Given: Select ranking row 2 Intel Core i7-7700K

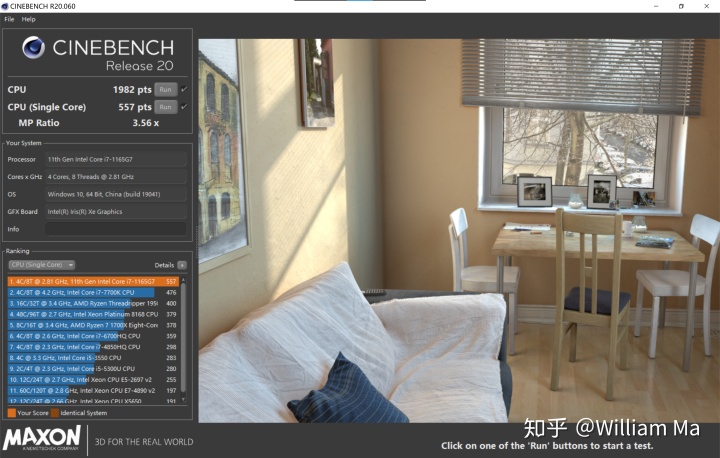Looking at the screenshot, I should point(93,292).
